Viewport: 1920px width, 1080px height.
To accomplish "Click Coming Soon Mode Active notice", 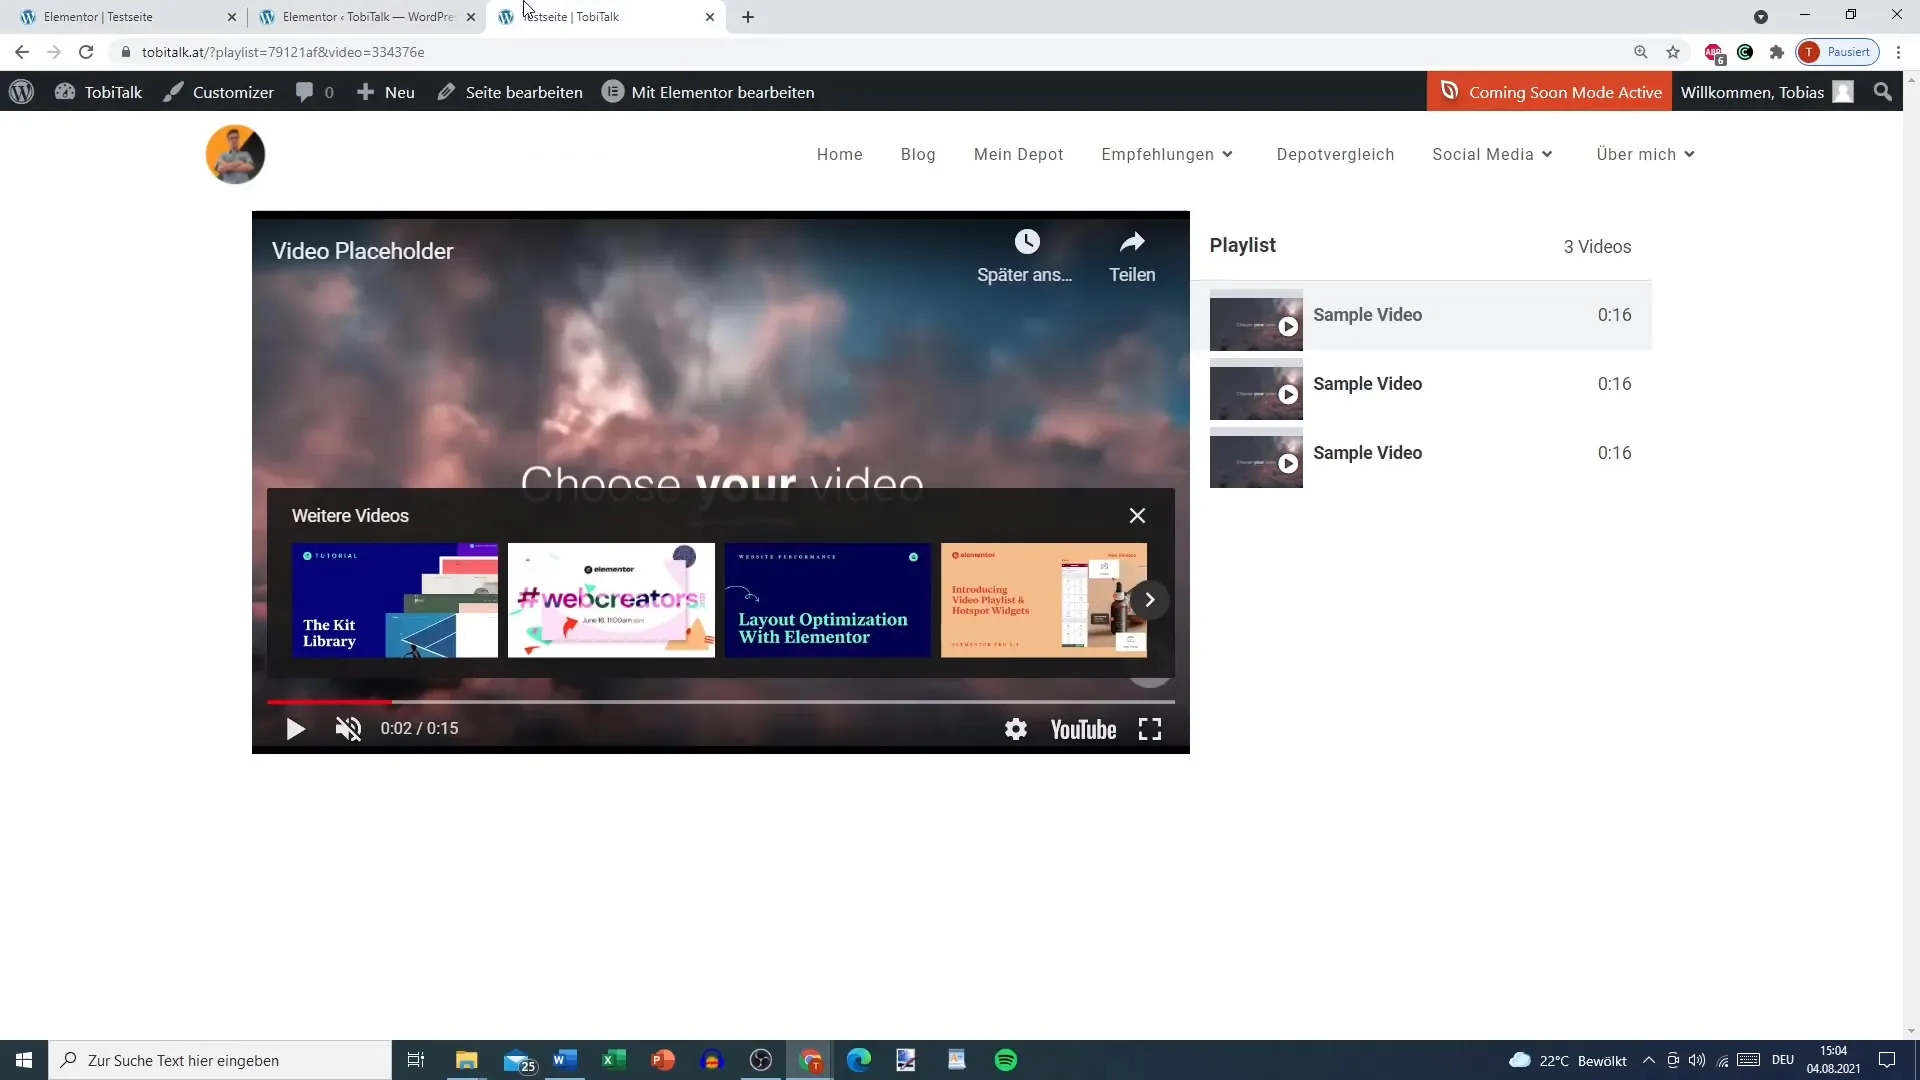I will [x=1549, y=92].
